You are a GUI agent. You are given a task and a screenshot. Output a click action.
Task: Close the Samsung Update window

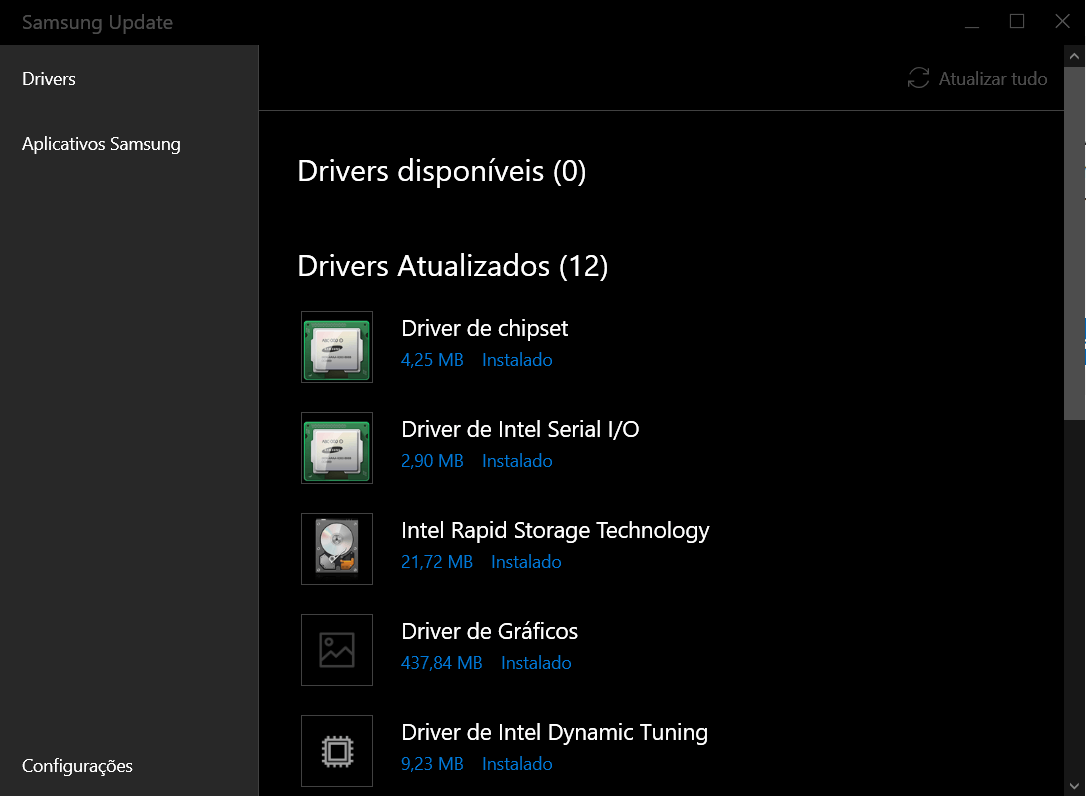(1062, 22)
